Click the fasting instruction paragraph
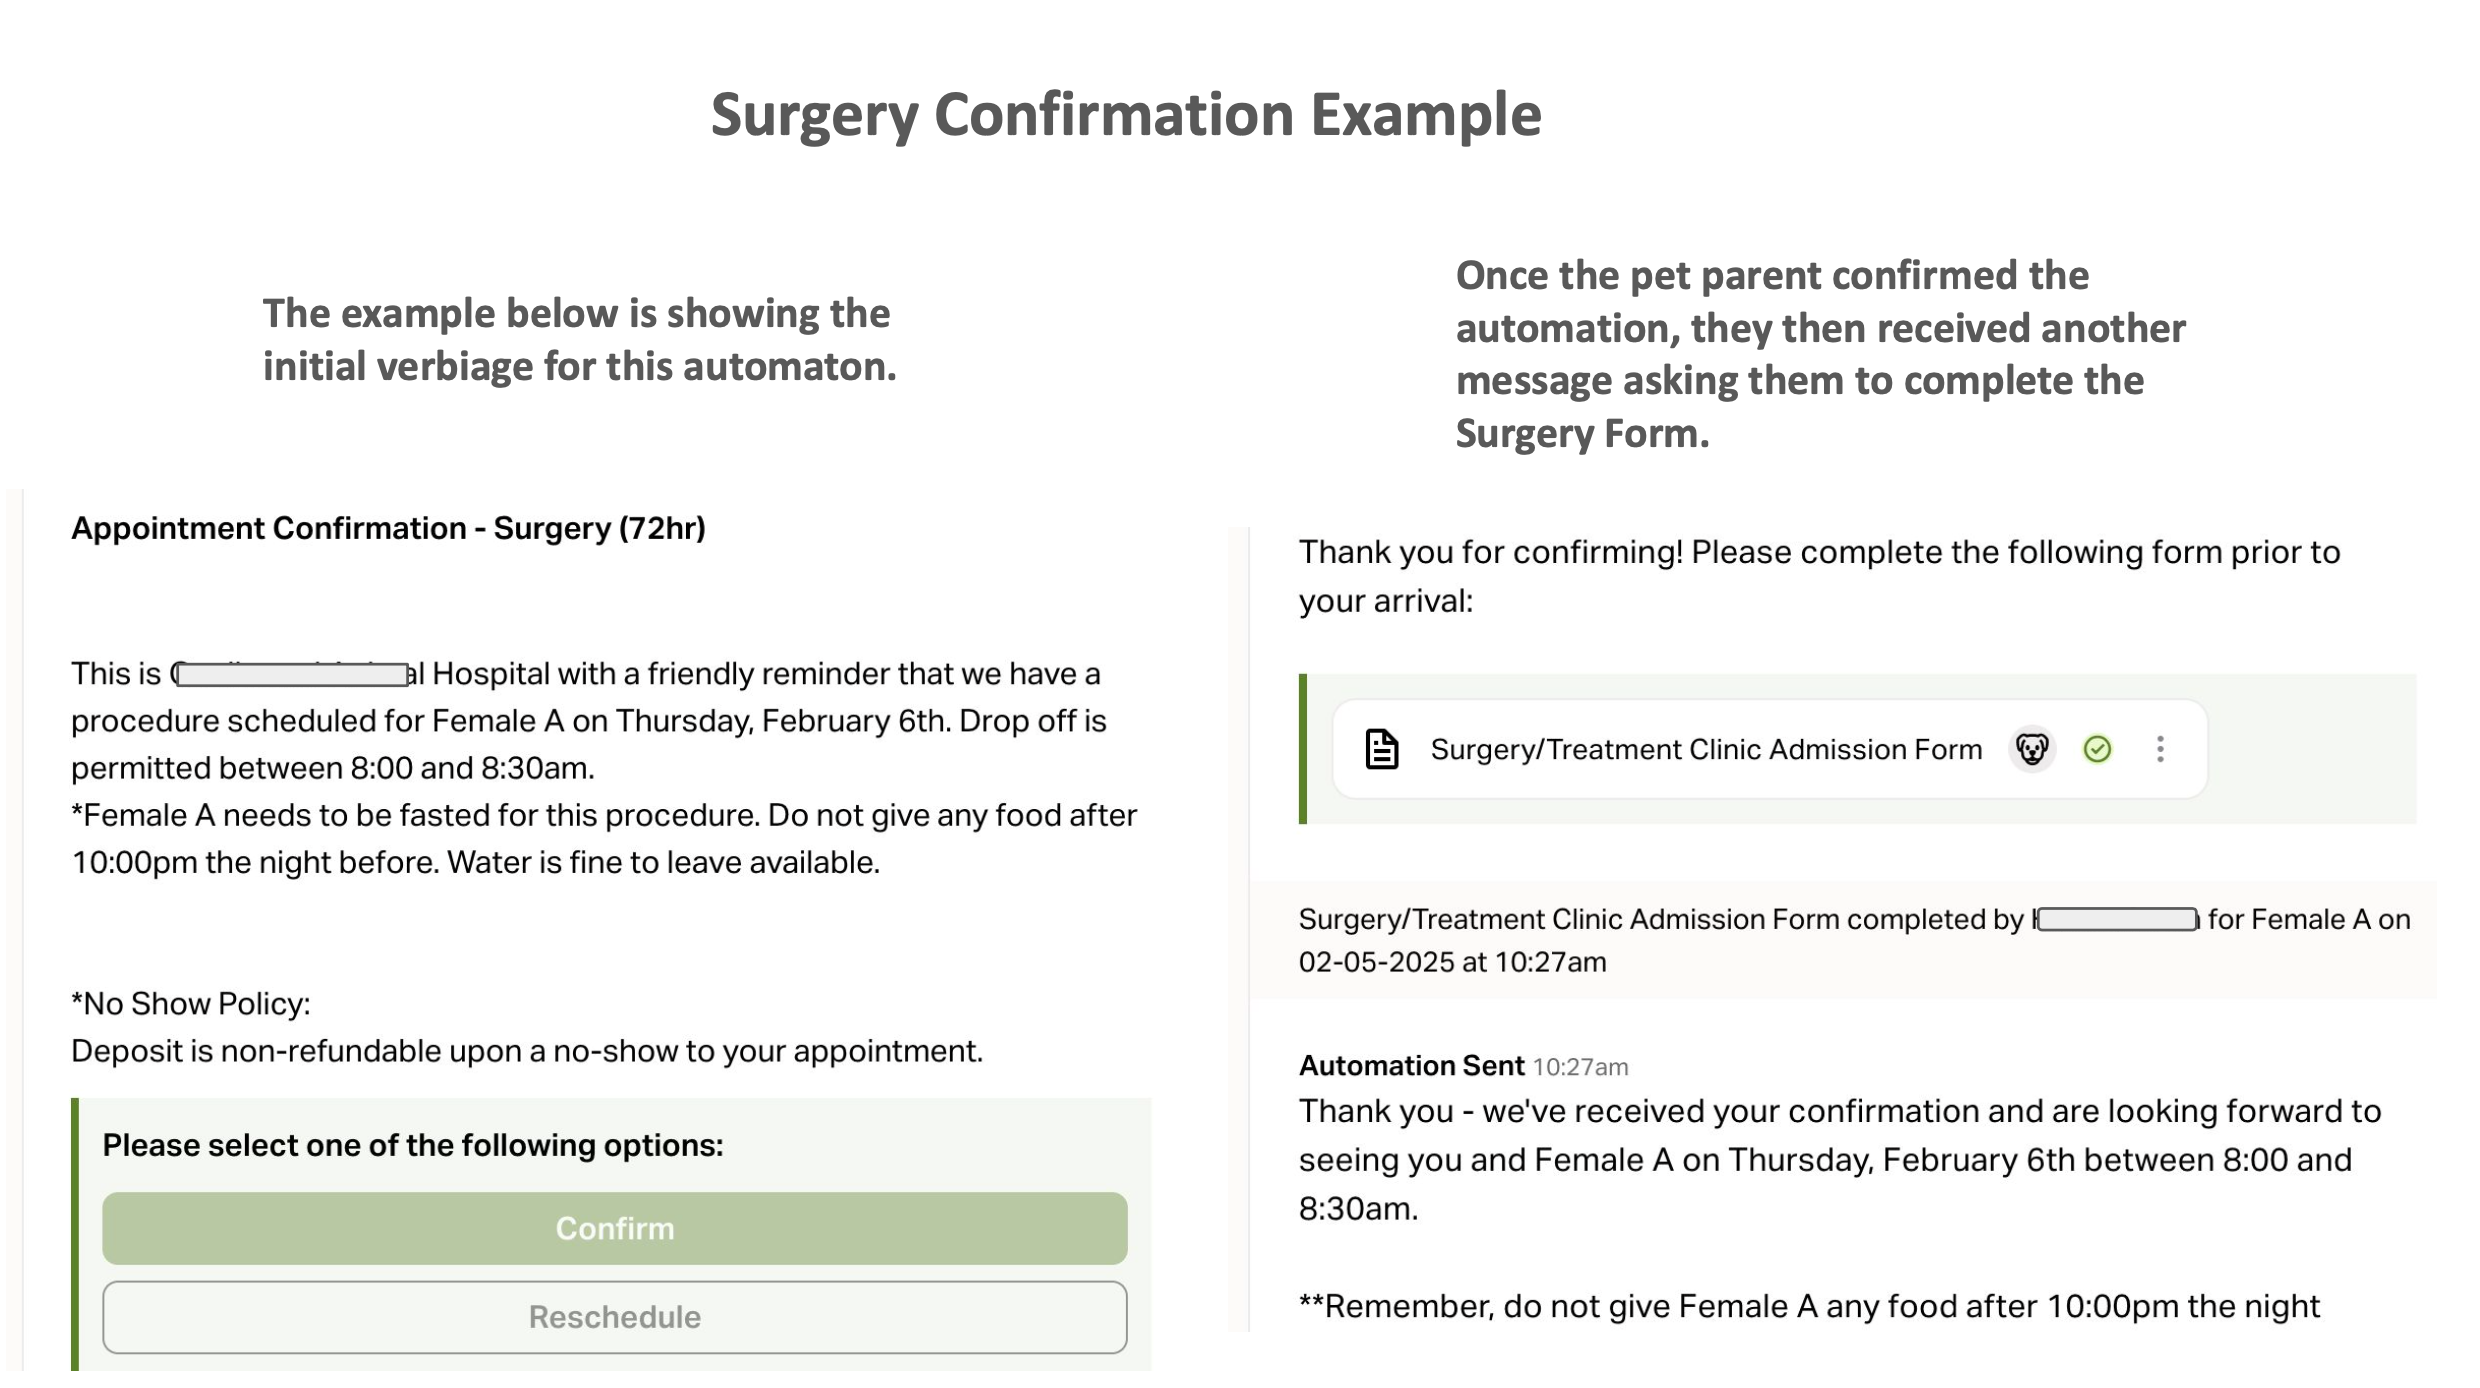Screen dimensions: 2480x1388 tap(604, 839)
